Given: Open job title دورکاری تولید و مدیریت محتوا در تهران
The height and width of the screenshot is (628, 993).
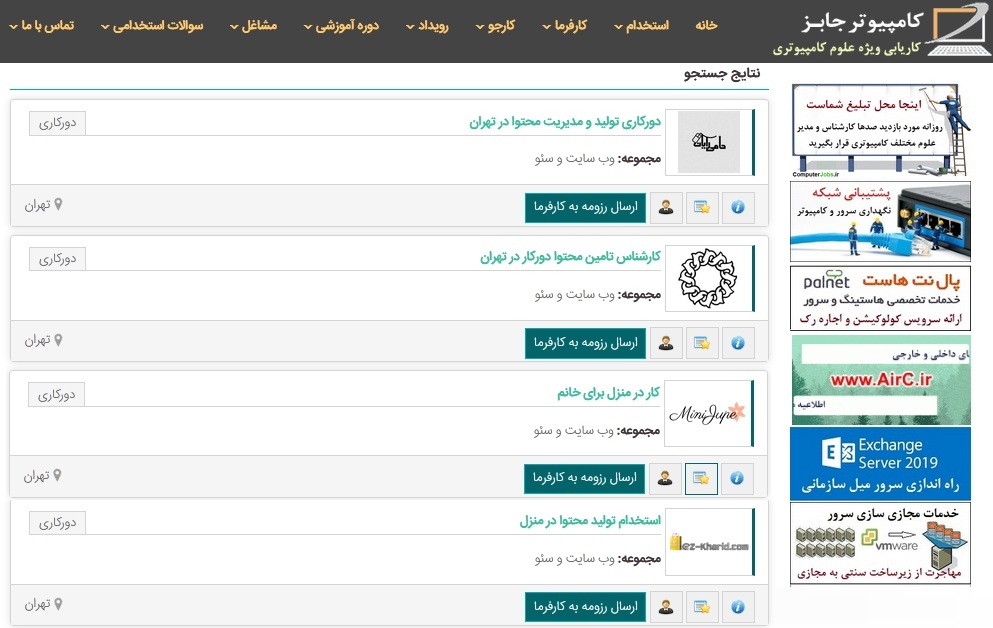Looking at the screenshot, I should coord(565,122).
